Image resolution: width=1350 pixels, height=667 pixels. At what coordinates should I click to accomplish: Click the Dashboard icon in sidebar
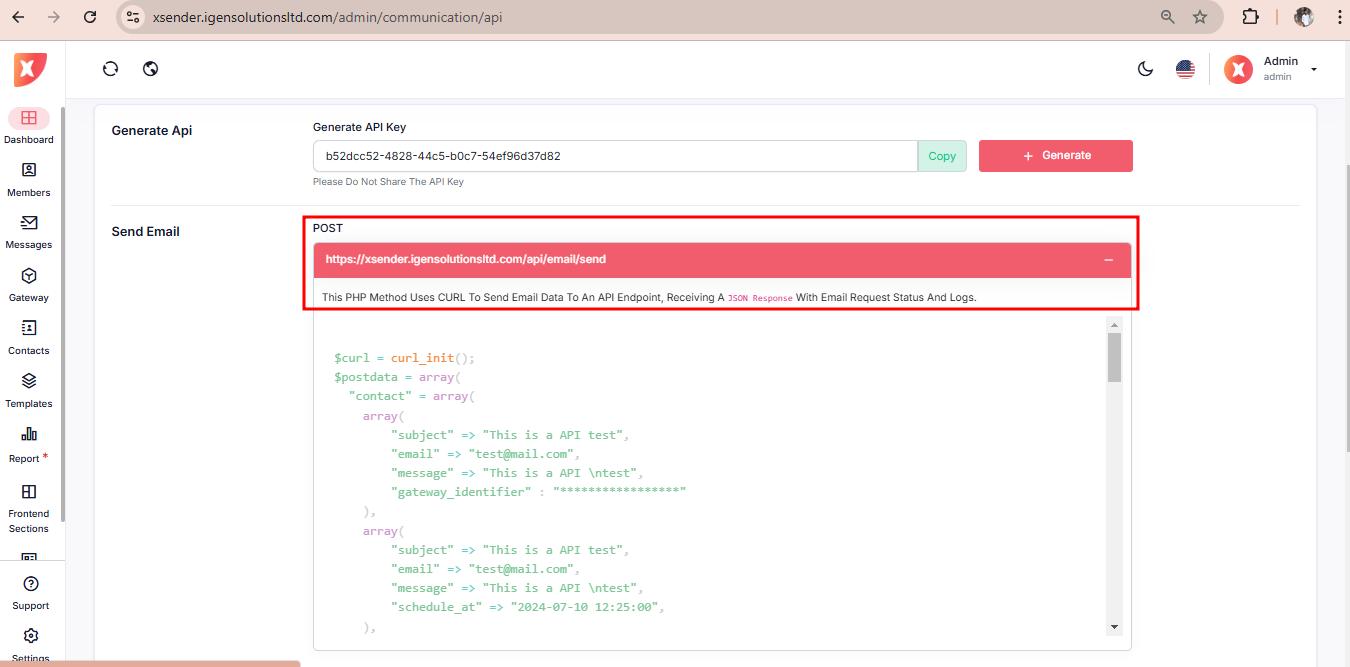pyautogui.click(x=29, y=118)
